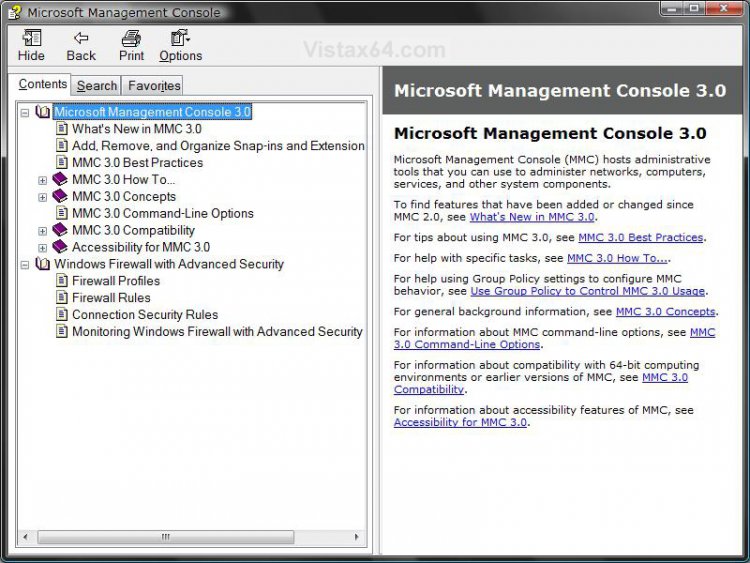Open the Options toolbar menu

180,46
